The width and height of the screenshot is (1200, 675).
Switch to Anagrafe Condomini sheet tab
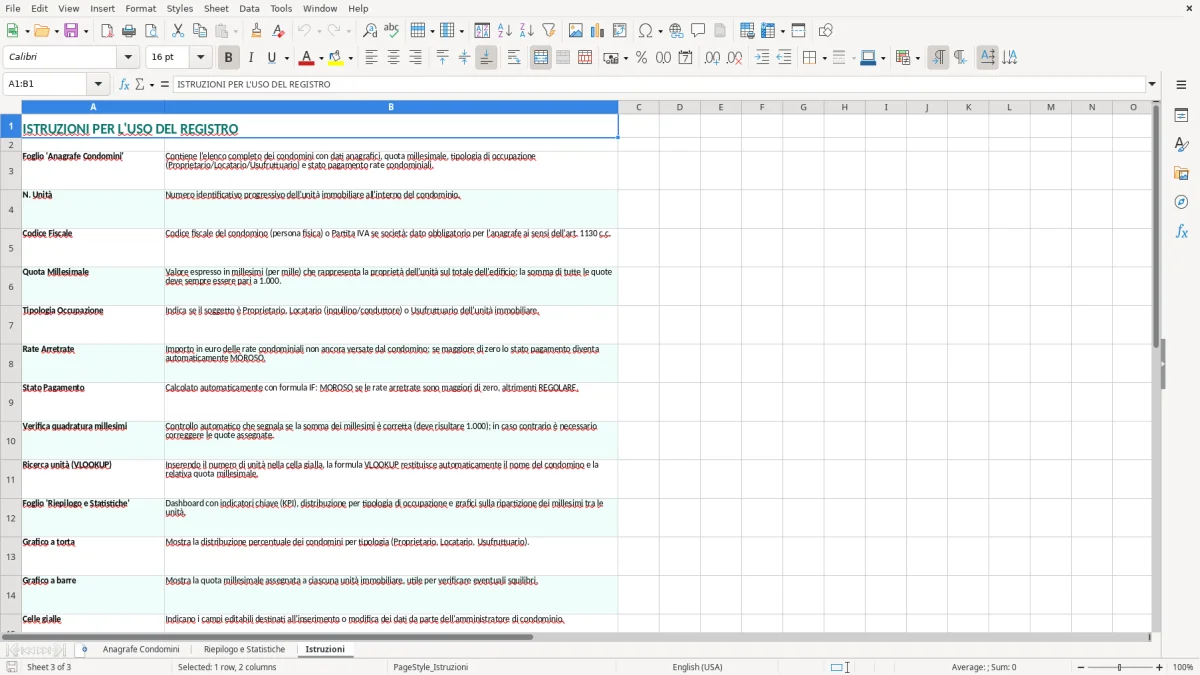(x=141, y=649)
